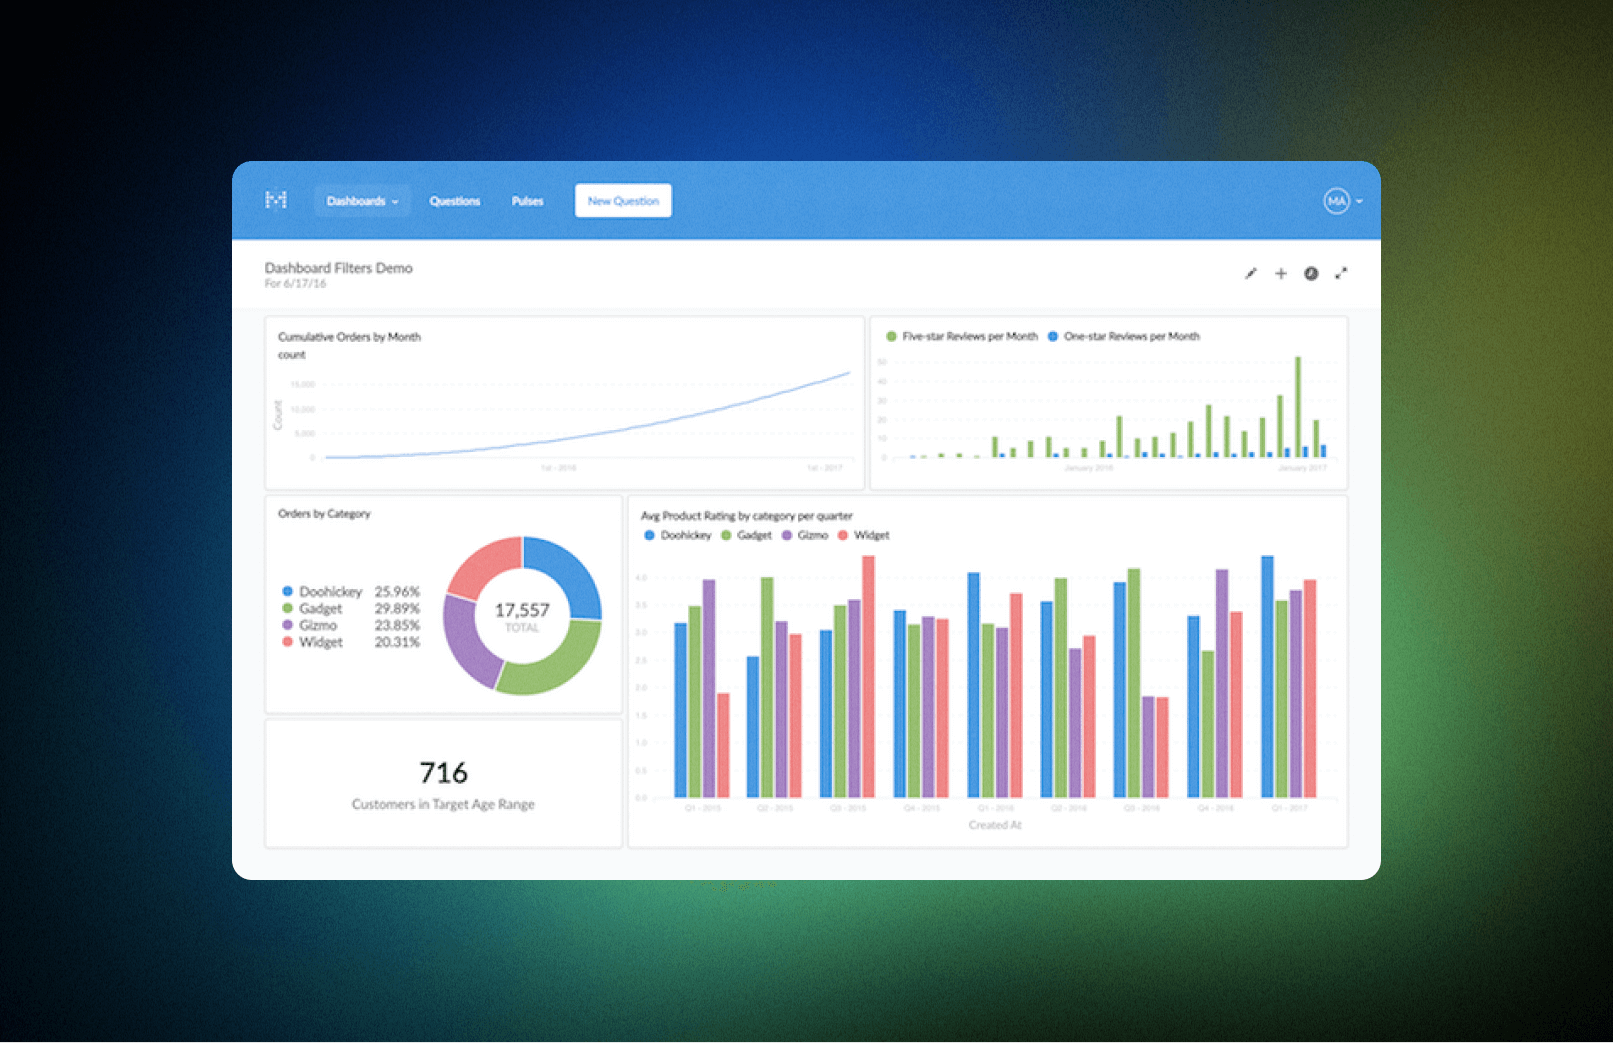The height and width of the screenshot is (1043, 1613).
Task: Click the Gadget 29.89% legend row
Action: click(x=351, y=608)
